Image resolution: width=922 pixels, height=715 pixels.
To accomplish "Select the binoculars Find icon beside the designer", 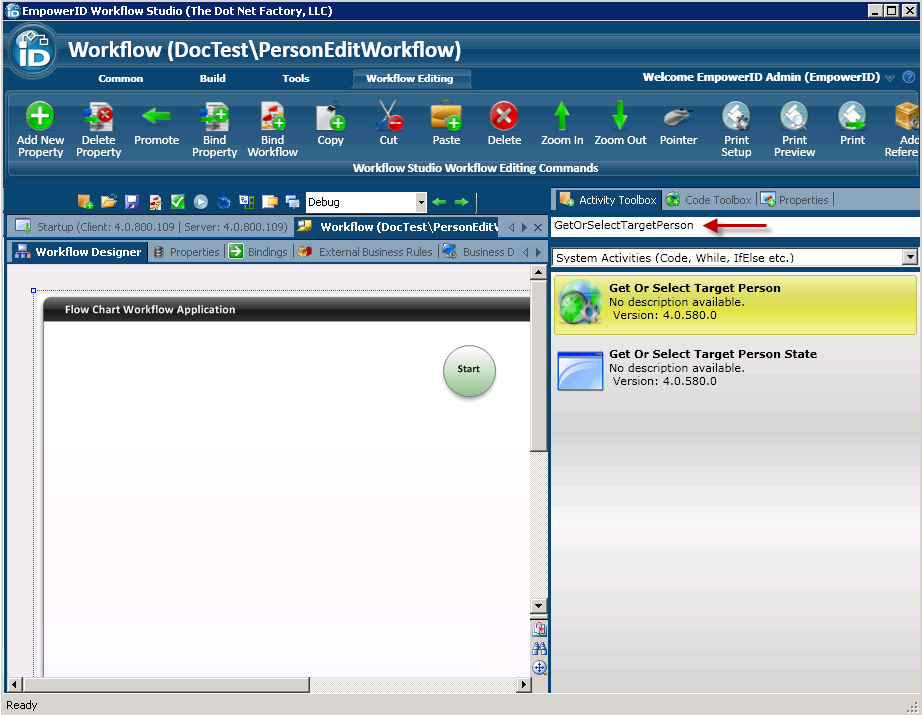I will tap(540, 648).
